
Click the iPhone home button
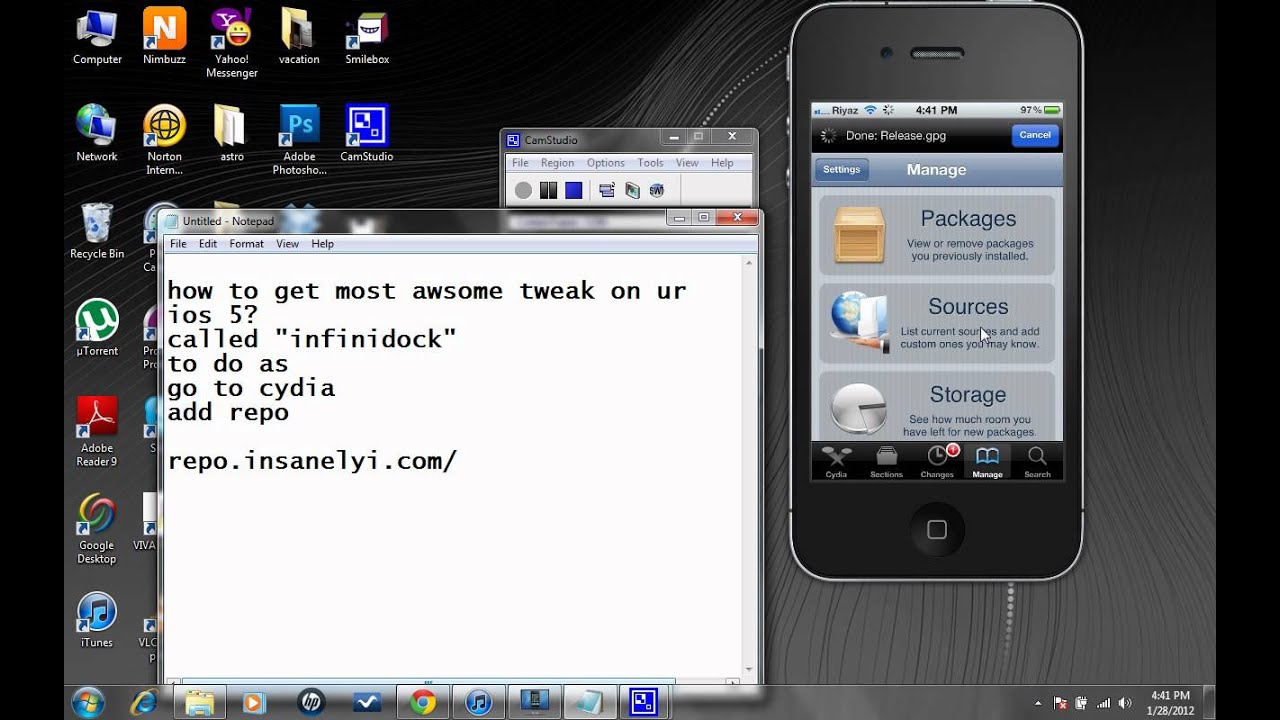[x=937, y=530]
